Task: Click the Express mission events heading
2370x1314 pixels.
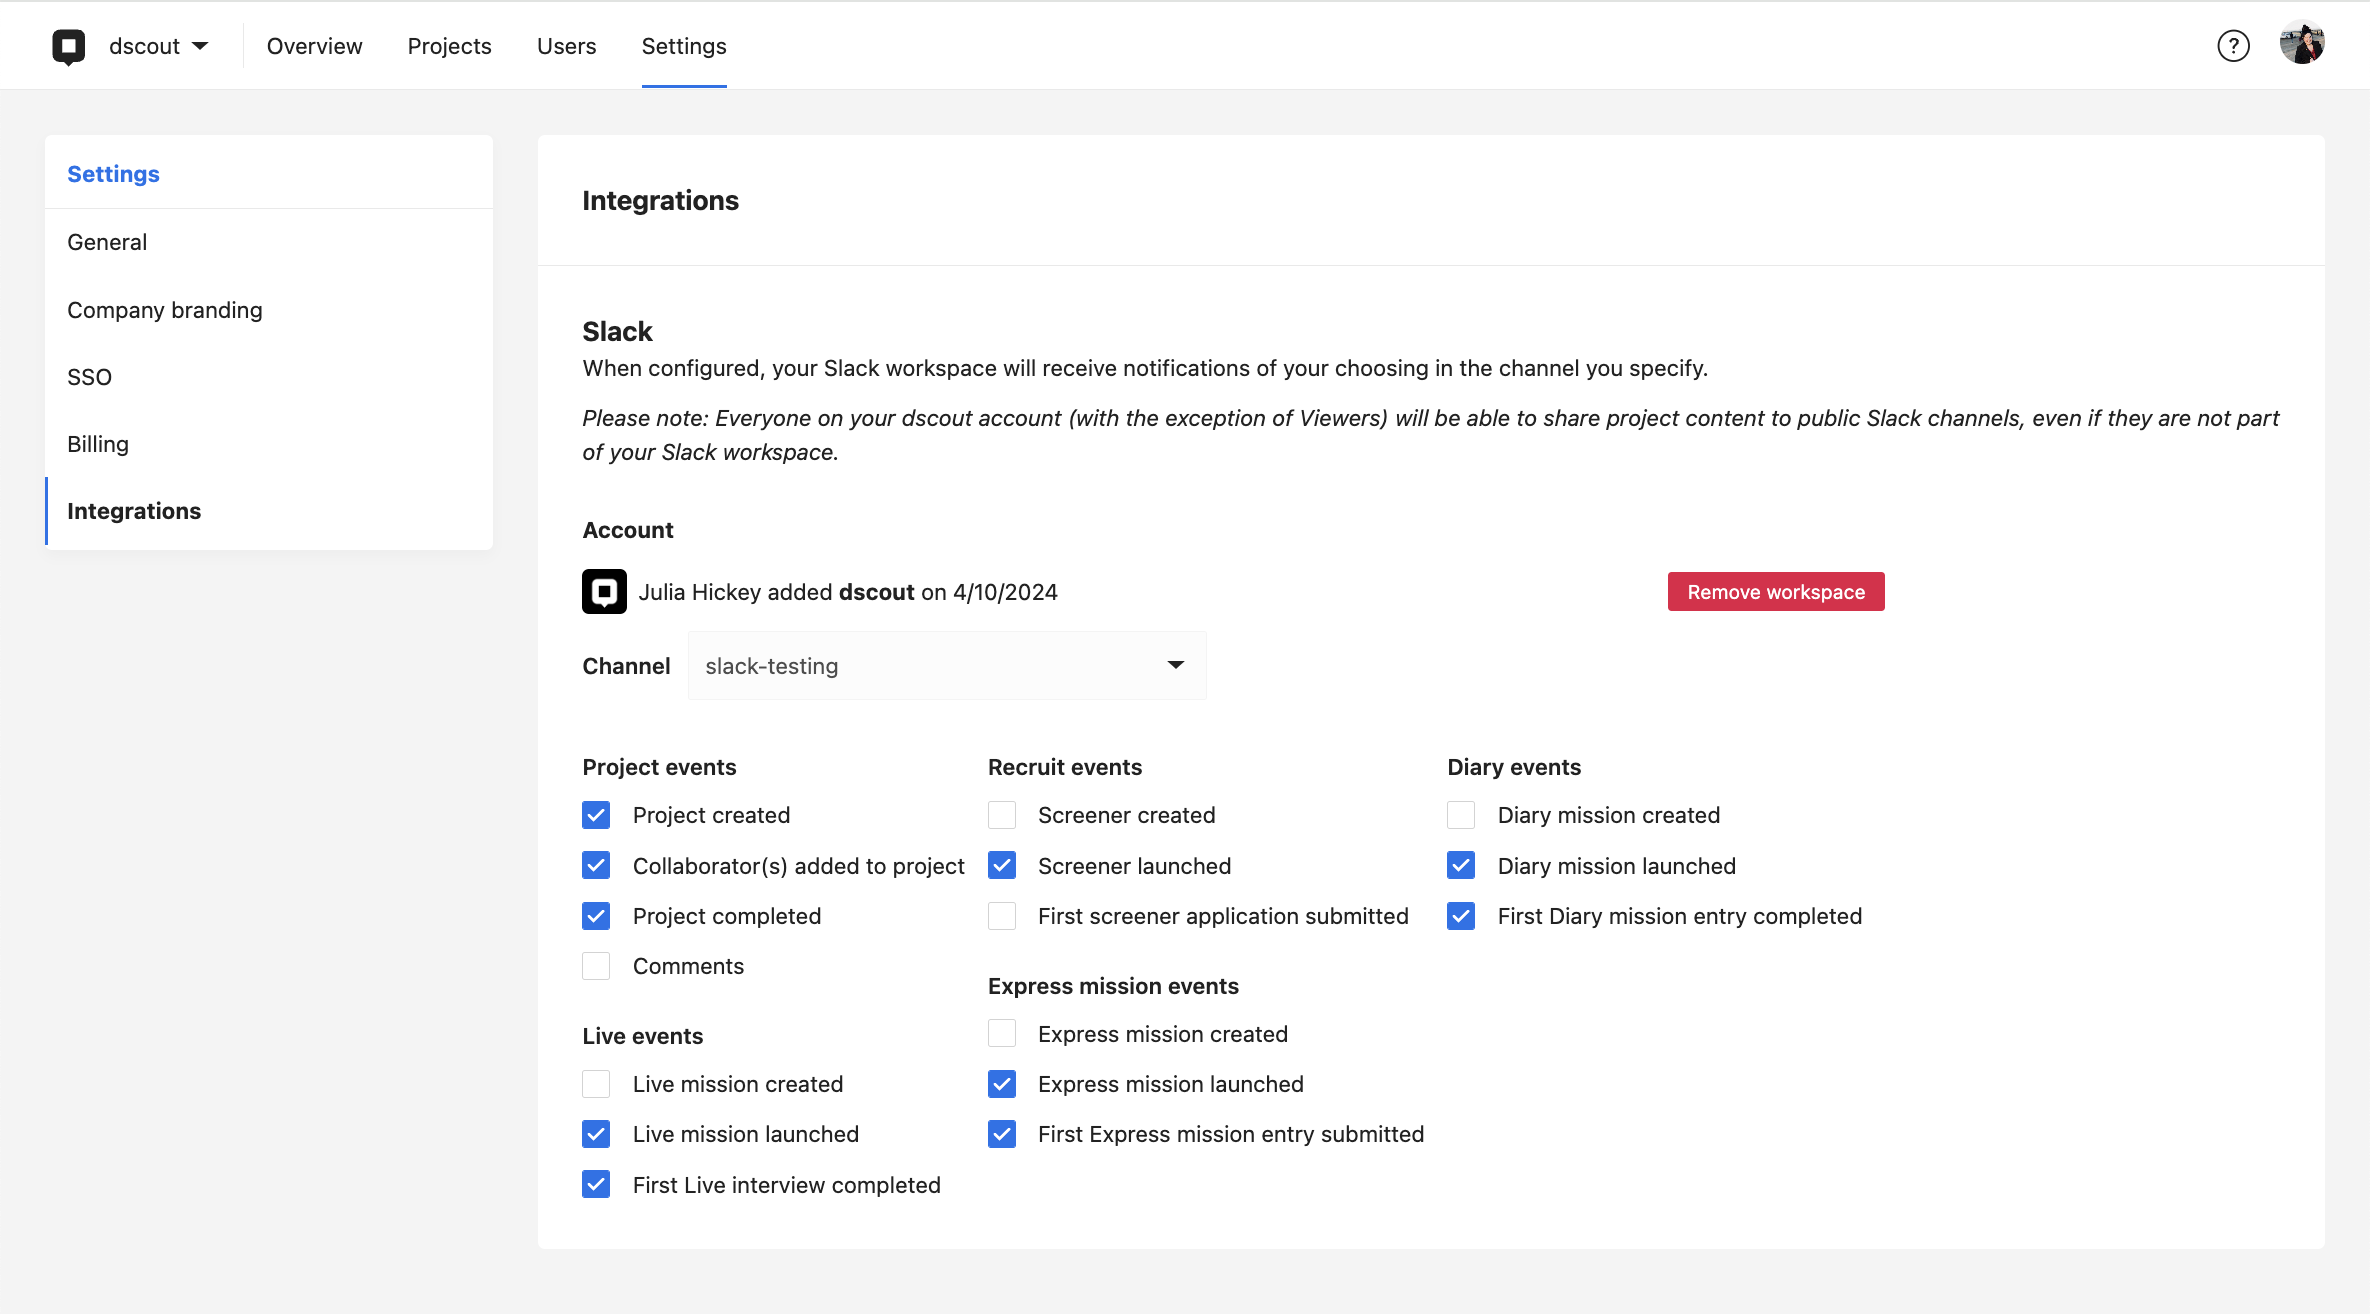Action: 1113,986
